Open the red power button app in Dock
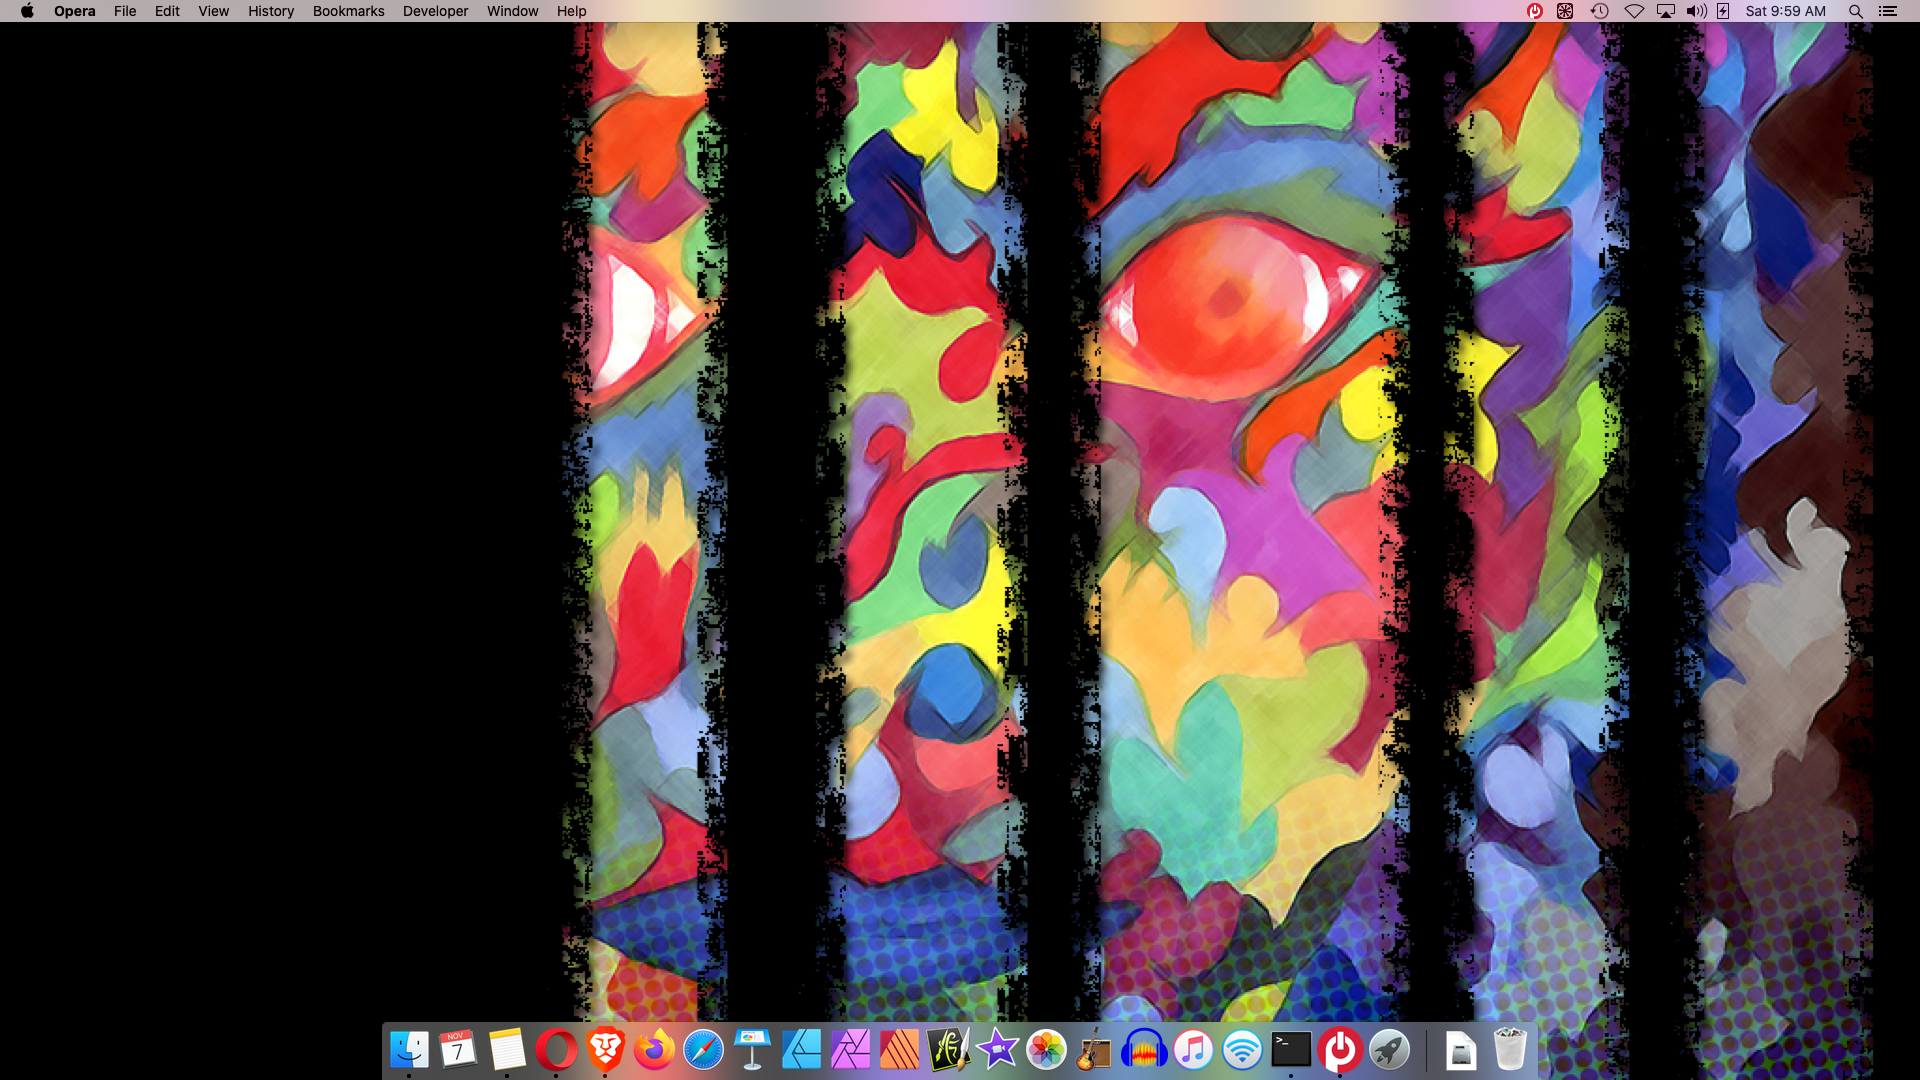This screenshot has height=1080, width=1920. (1340, 1050)
